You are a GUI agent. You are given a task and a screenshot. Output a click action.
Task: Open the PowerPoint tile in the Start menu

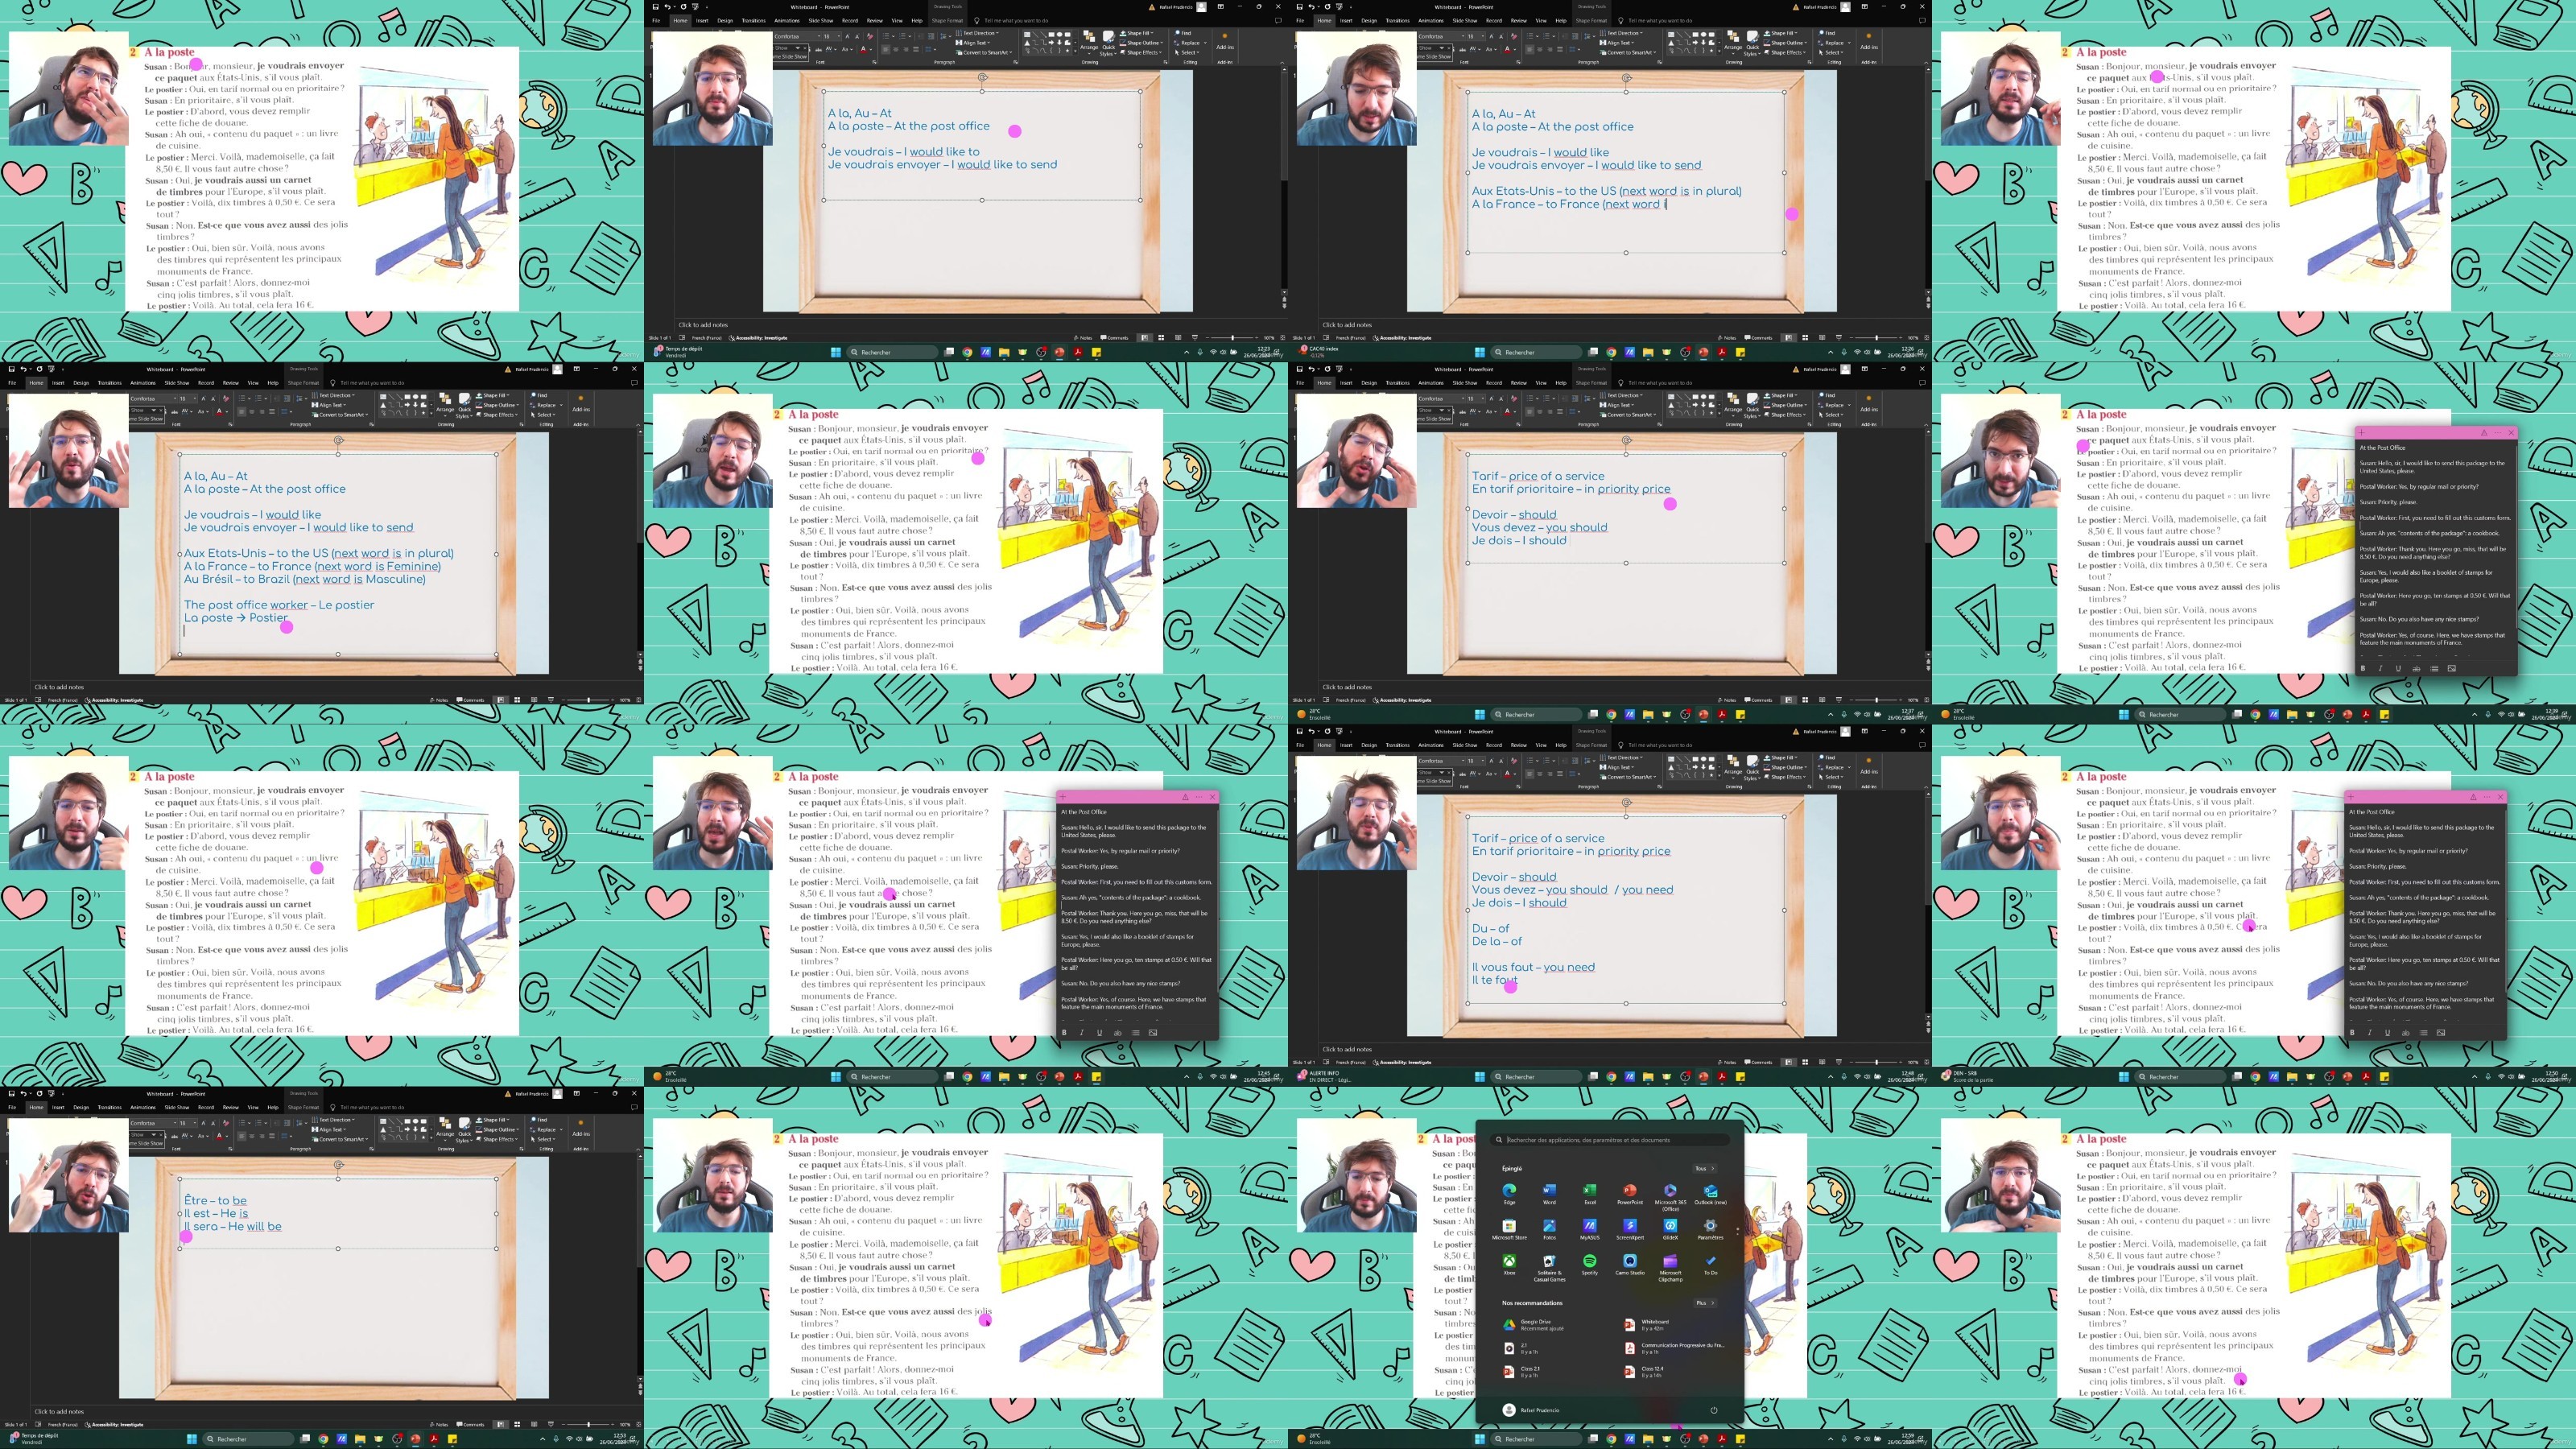1630,1193
